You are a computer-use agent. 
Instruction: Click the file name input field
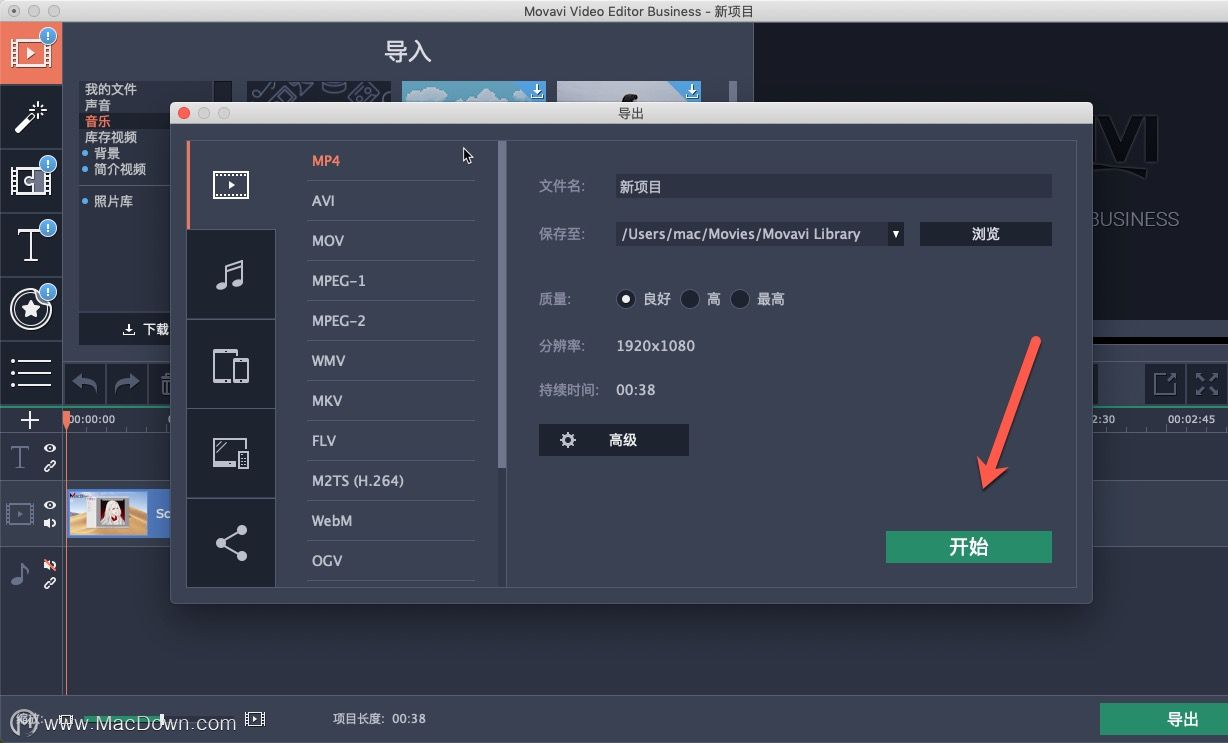[834, 186]
